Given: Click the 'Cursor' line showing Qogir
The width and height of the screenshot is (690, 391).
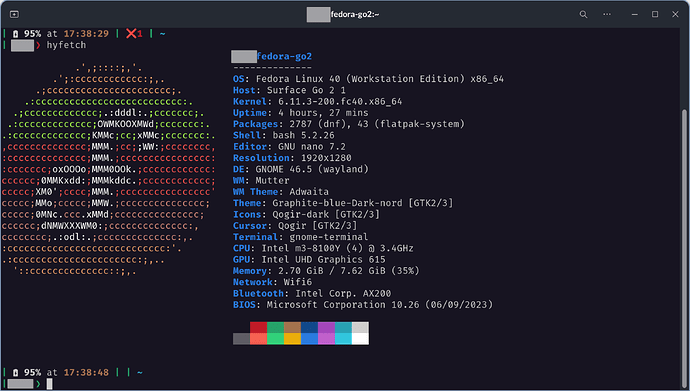Looking at the screenshot, I should coord(295,226).
